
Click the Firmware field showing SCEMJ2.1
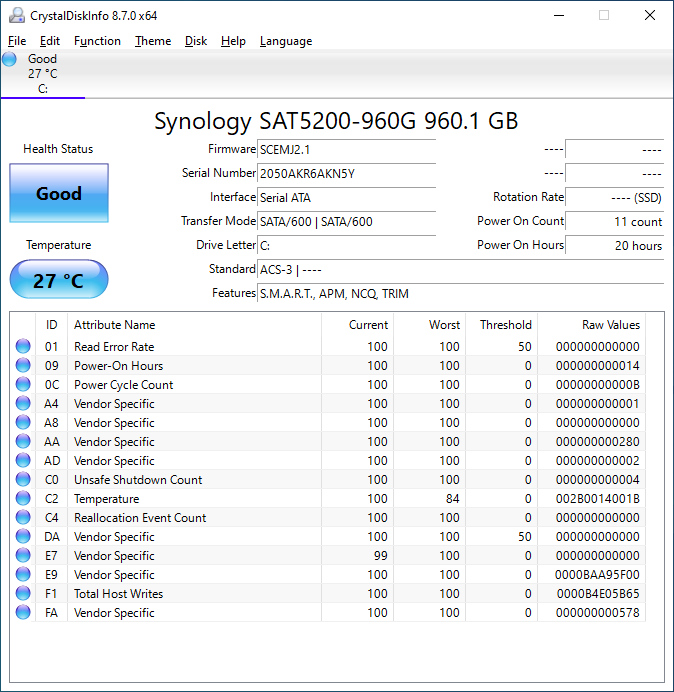(346, 150)
